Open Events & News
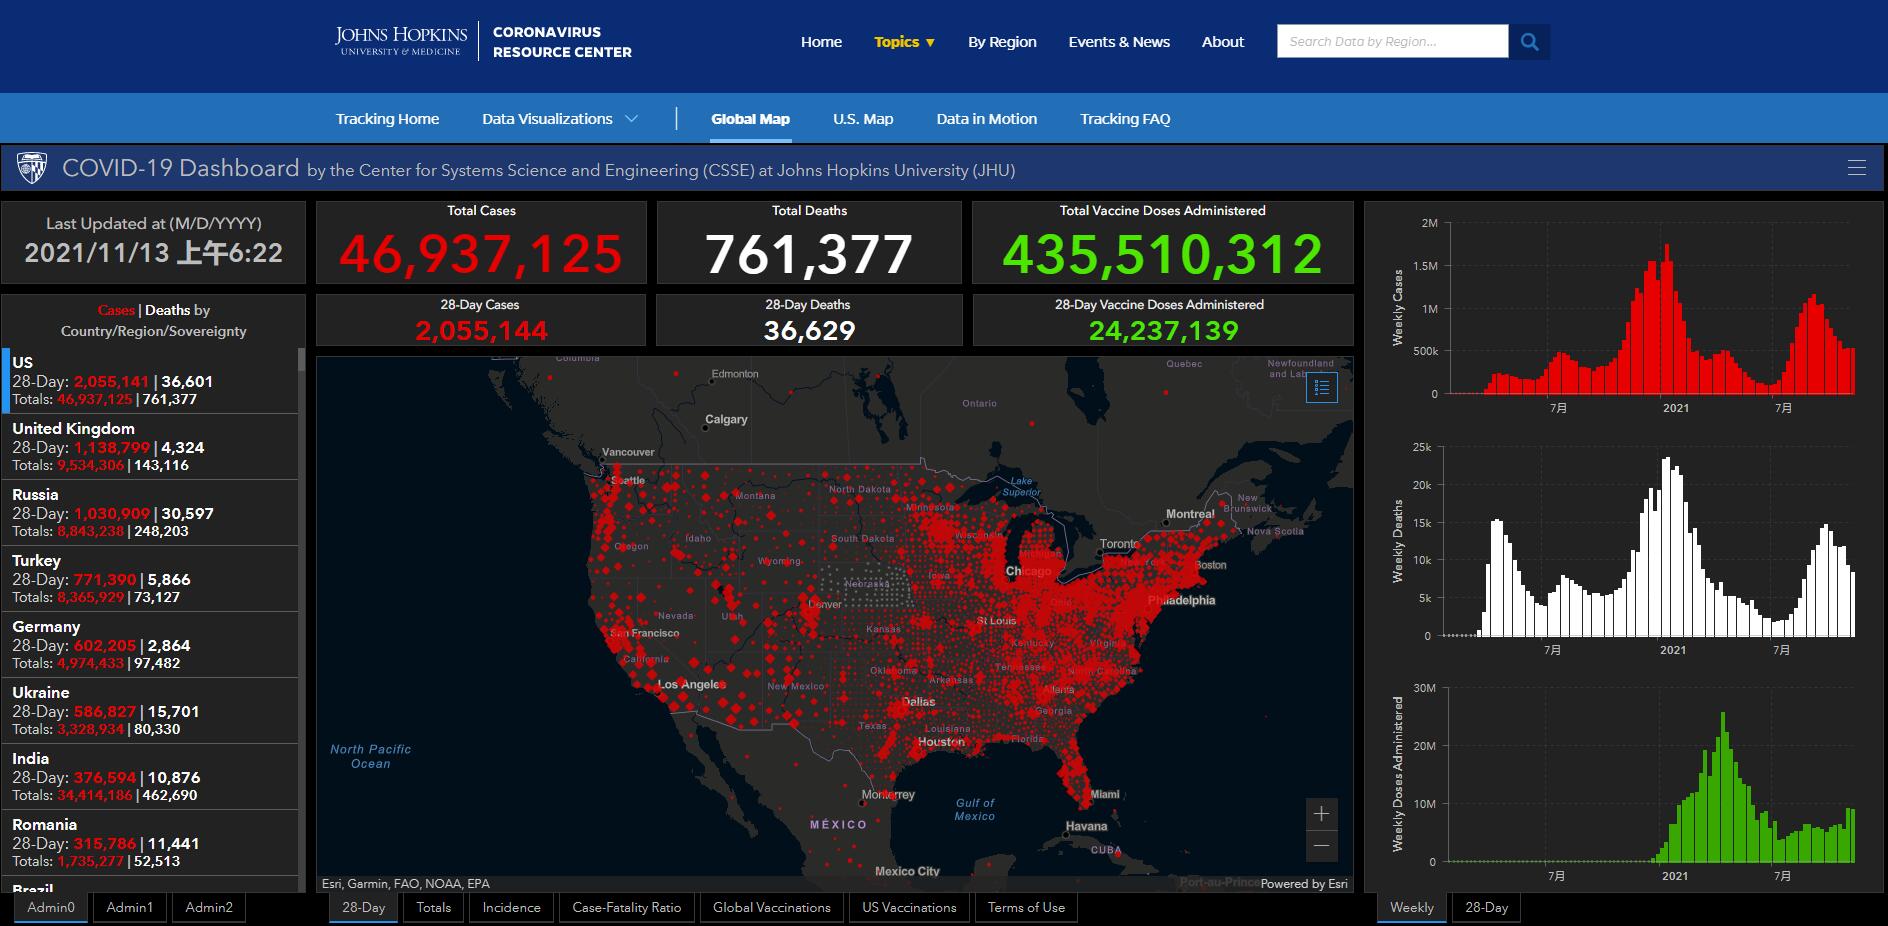Viewport: 1888px width, 926px height. (x=1119, y=42)
